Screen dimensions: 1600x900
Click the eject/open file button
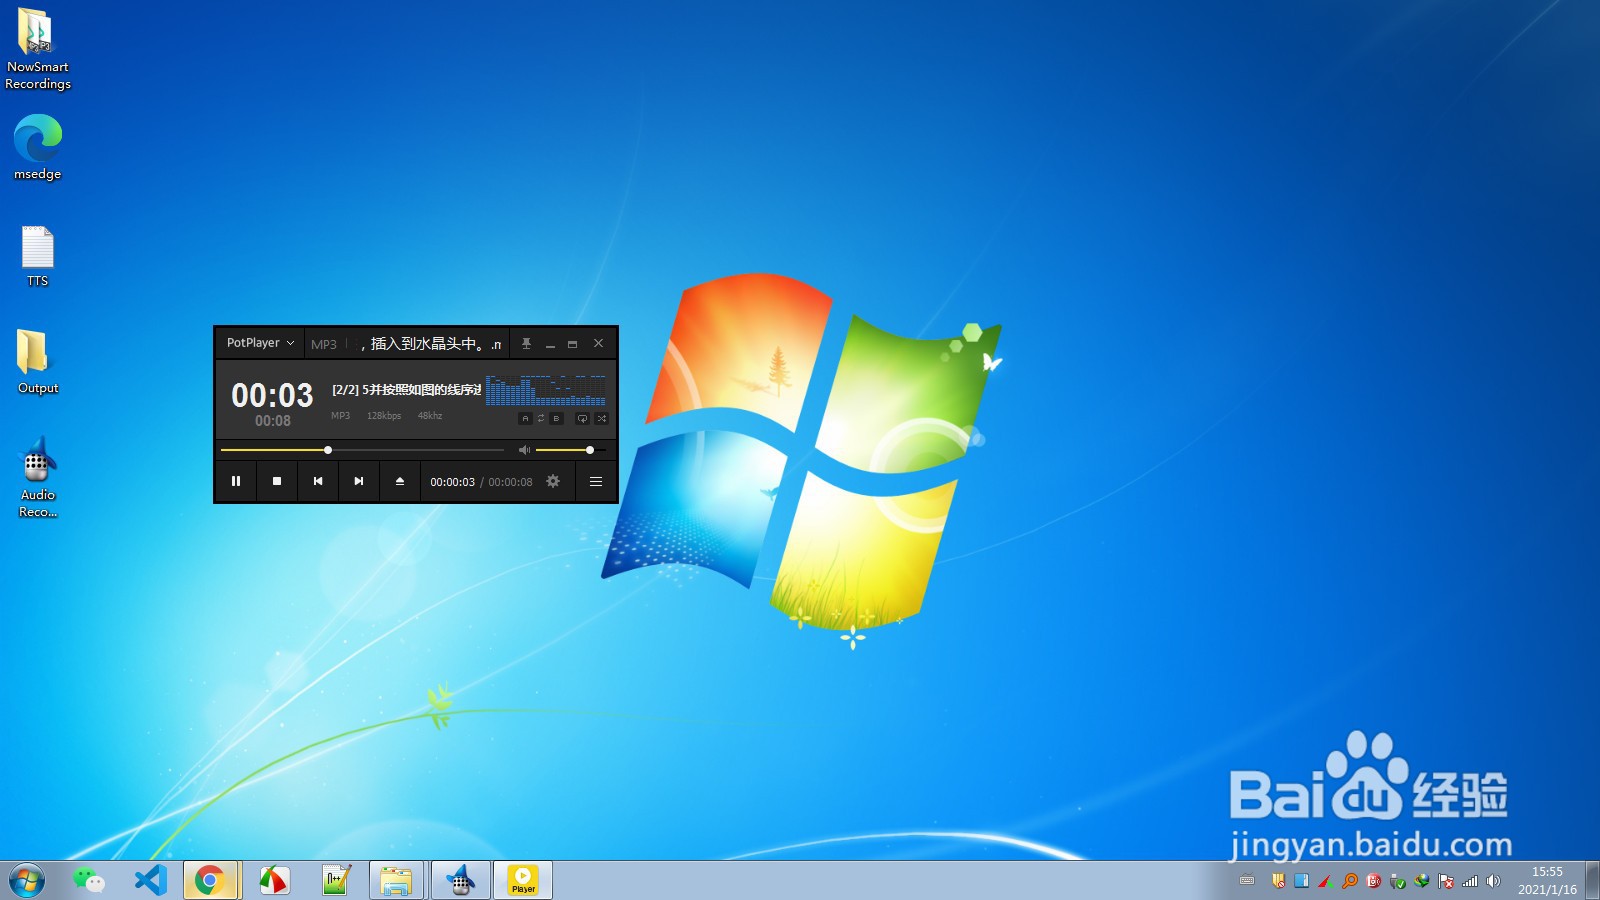[x=400, y=481]
